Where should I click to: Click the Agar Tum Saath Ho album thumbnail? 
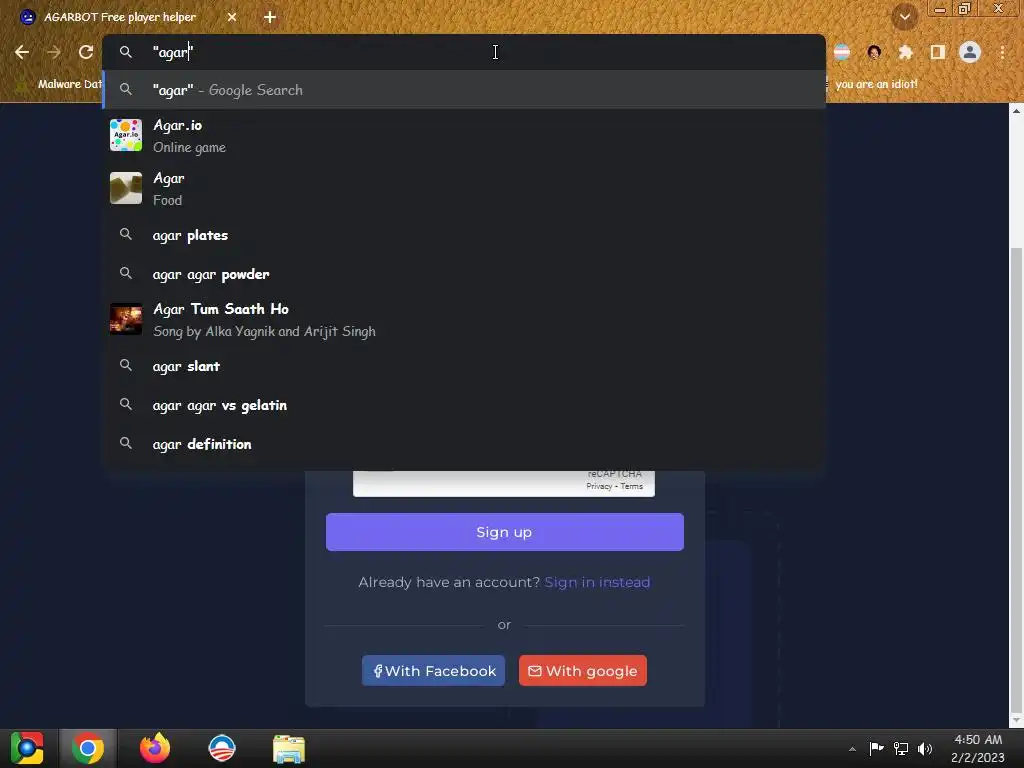click(125, 319)
